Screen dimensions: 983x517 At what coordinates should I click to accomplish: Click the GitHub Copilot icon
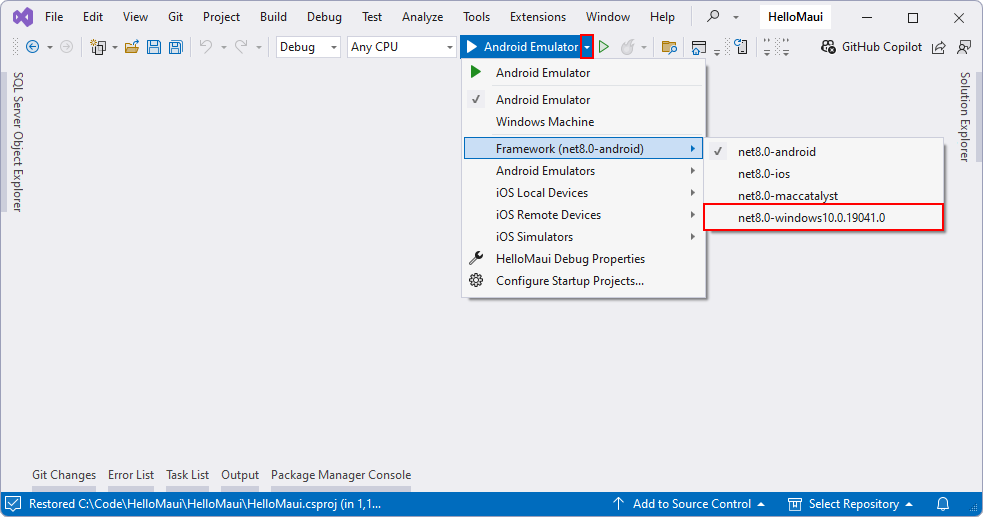click(x=828, y=47)
